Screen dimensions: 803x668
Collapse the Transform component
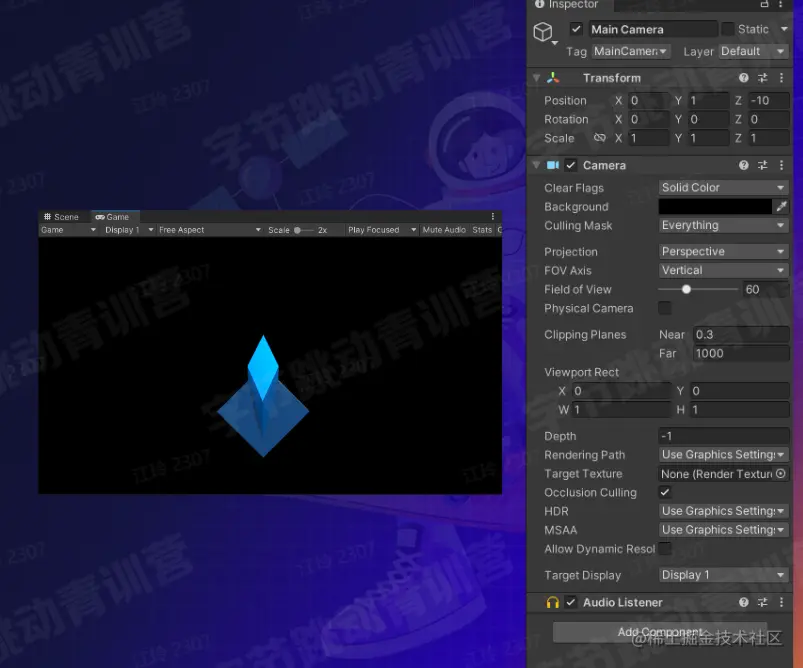click(x=536, y=78)
